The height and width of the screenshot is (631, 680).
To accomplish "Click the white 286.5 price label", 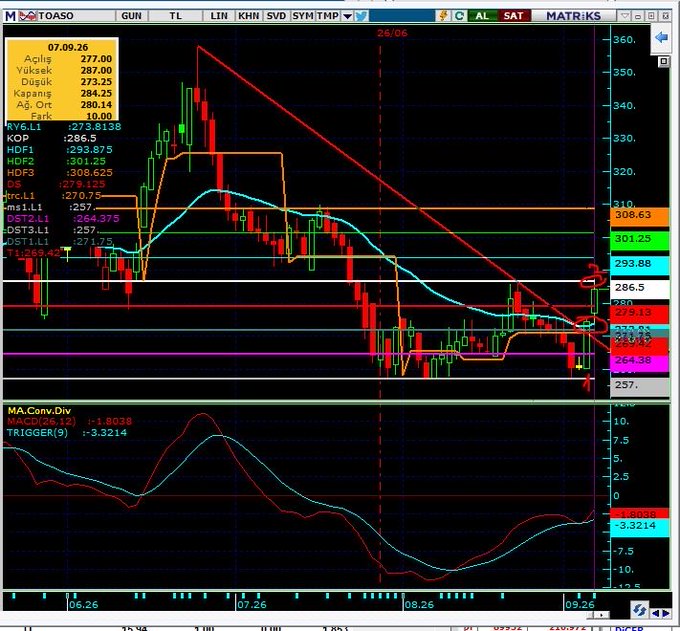I will [x=639, y=288].
